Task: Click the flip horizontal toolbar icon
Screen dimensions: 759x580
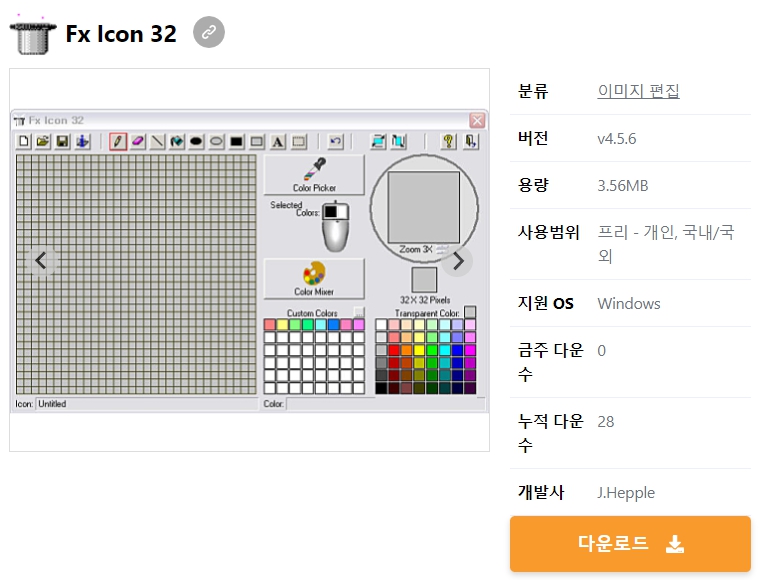Action: tap(379, 141)
